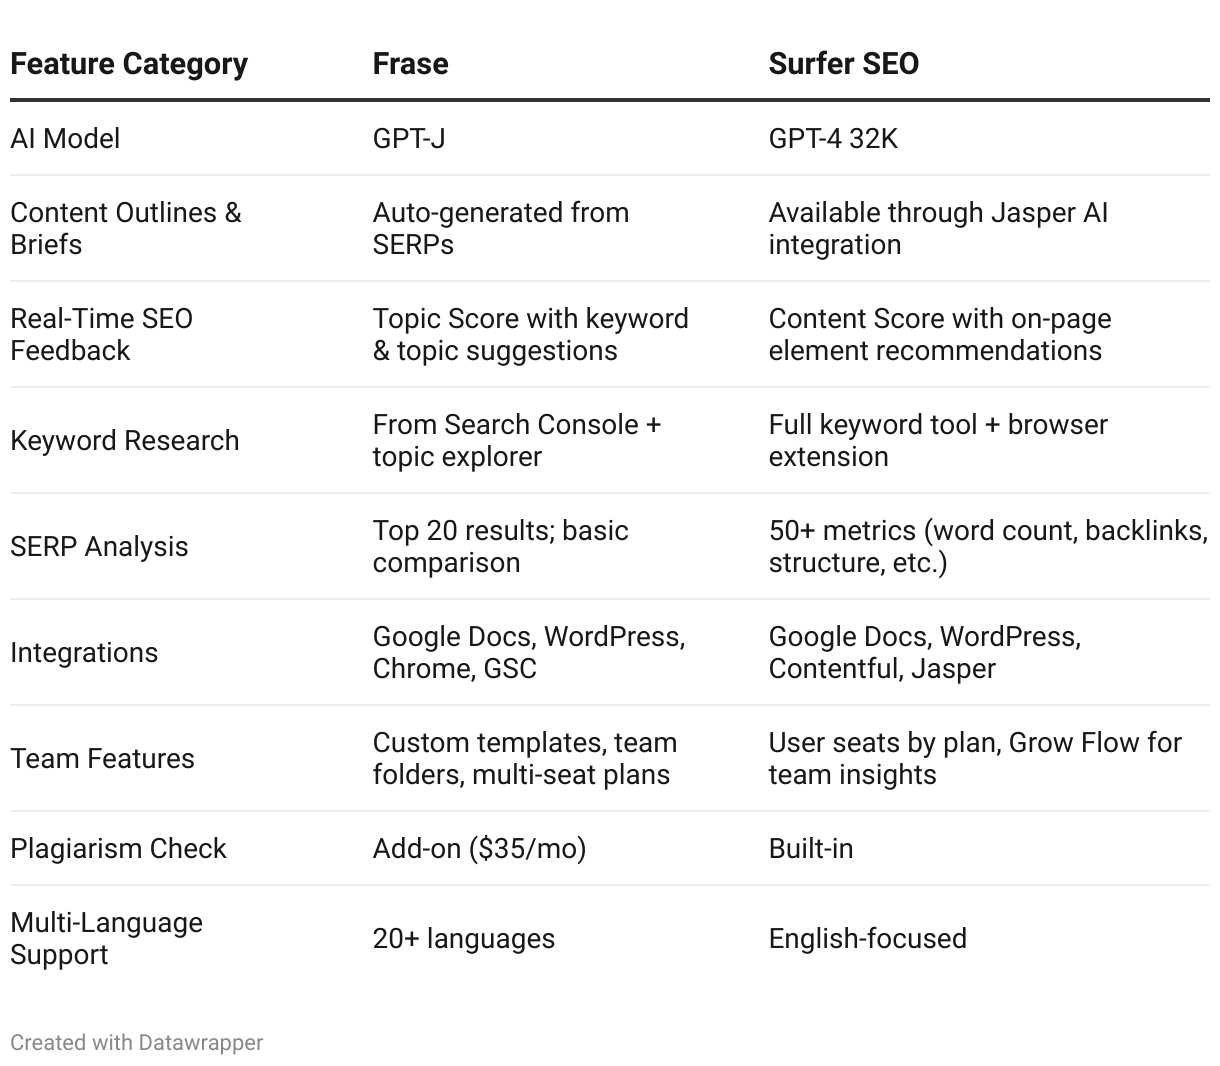The height and width of the screenshot is (1066, 1220).
Task: Click Full keyword tool + browser extension
Action: tap(938, 440)
